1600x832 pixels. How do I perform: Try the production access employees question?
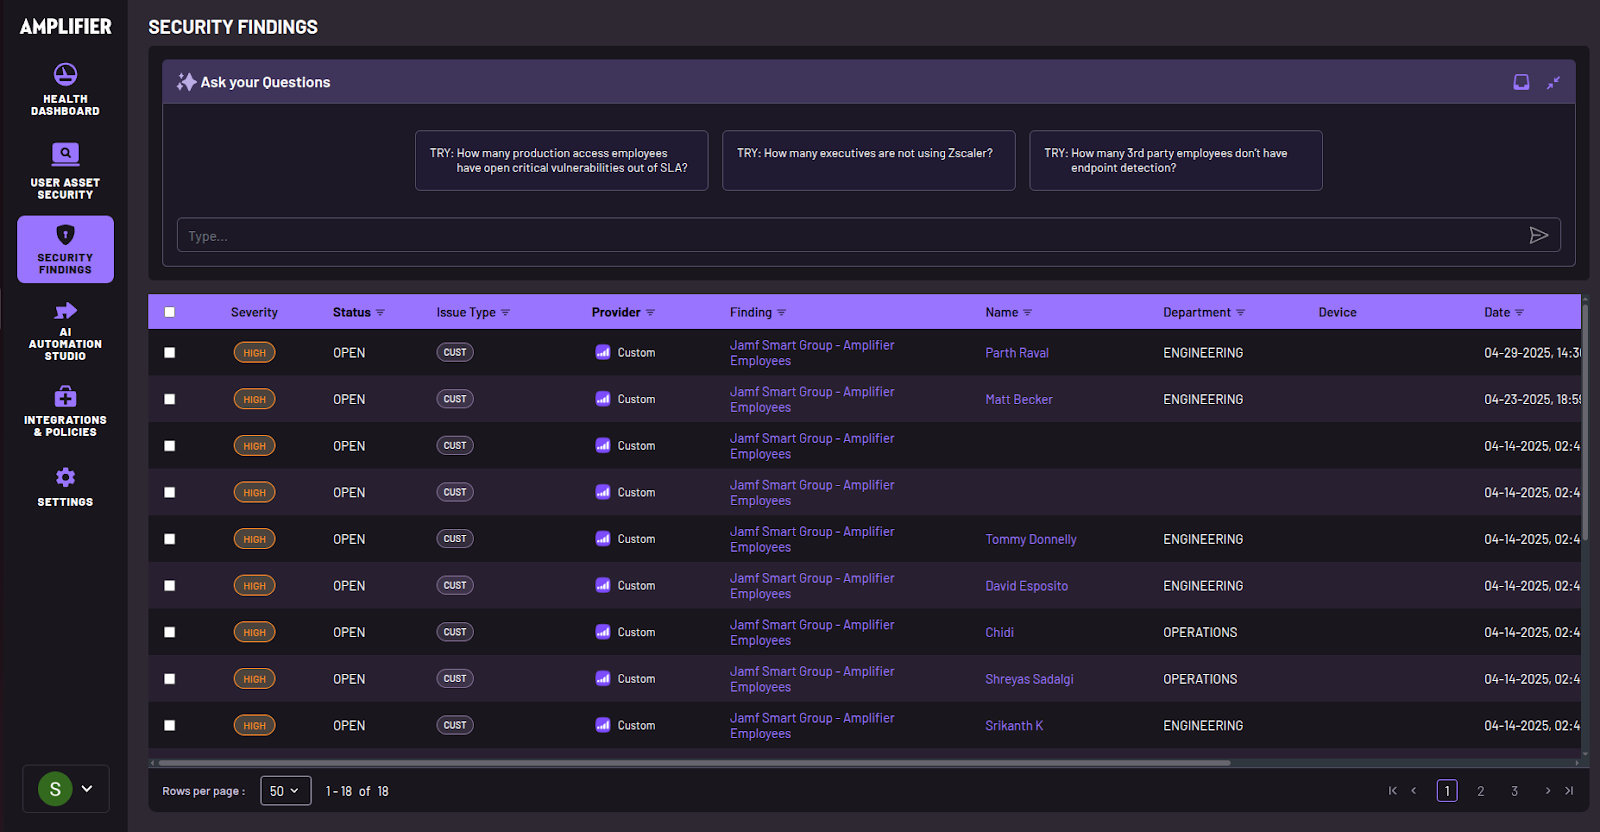pyautogui.click(x=562, y=160)
